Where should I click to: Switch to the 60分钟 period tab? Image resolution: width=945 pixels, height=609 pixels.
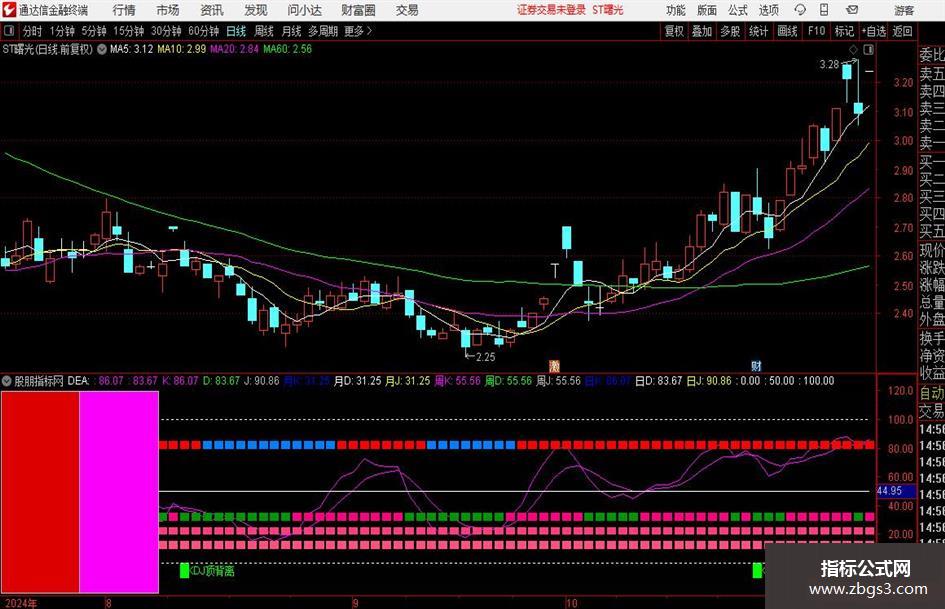203,31
